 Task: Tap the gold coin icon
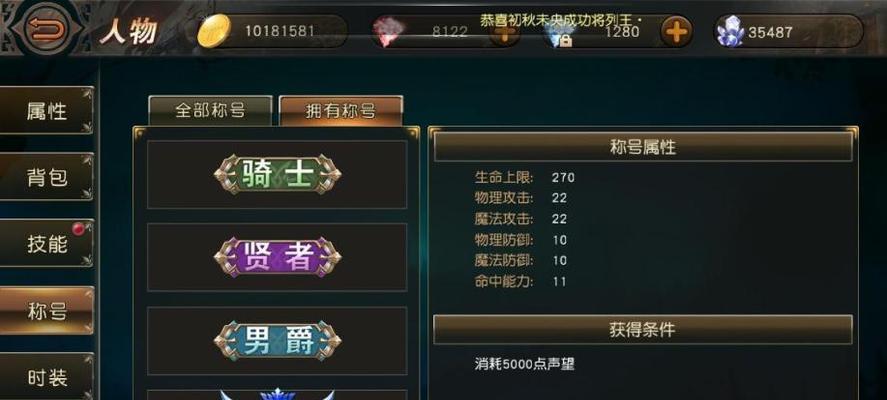pos(214,31)
